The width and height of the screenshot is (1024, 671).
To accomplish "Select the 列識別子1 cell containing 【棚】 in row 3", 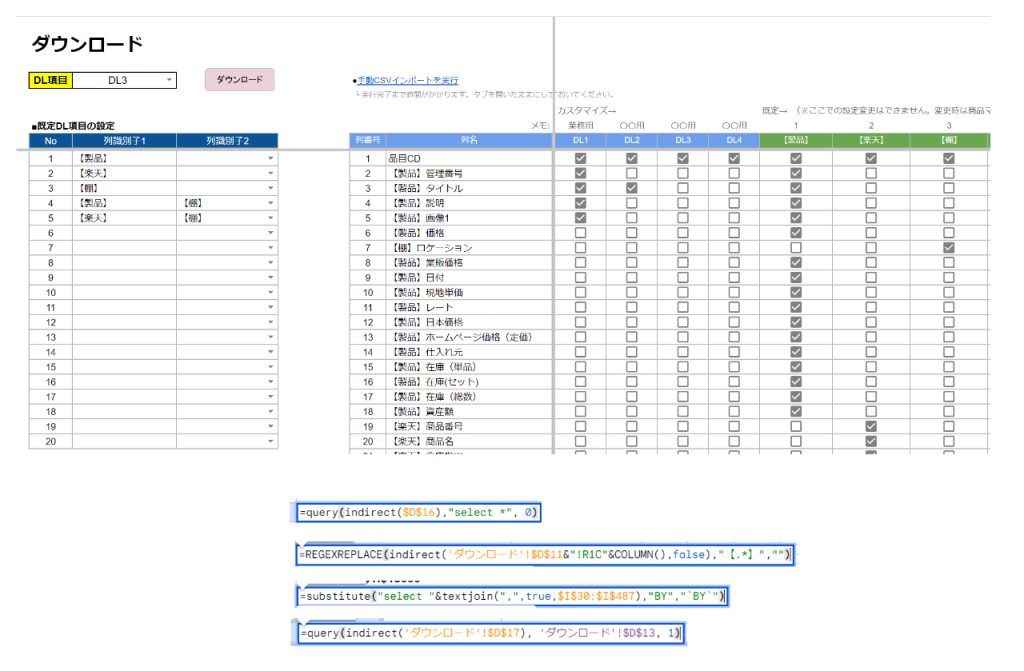I will coord(124,188).
